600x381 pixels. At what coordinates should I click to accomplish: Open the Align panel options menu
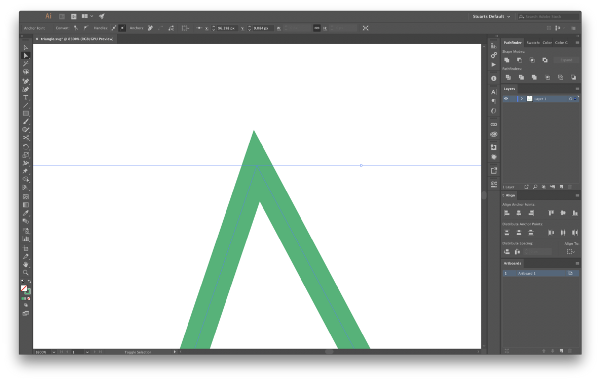click(x=577, y=195)
